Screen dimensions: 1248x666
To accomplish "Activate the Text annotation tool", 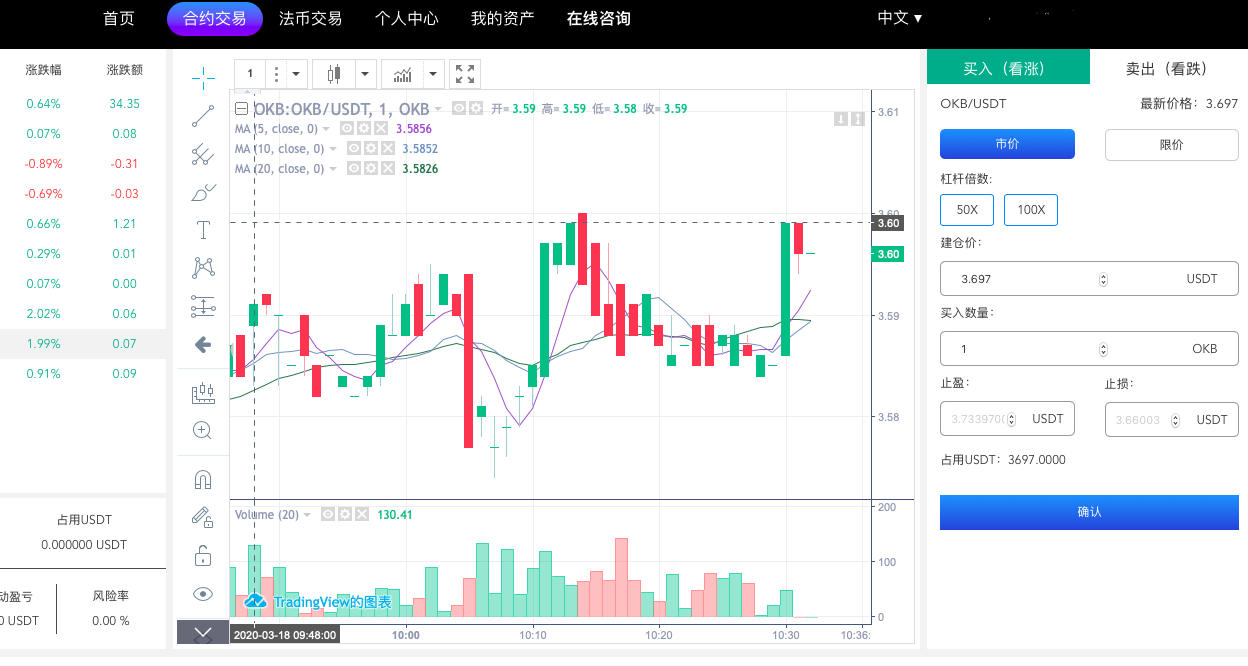I will pyautogui.click(x=203, y=230).
